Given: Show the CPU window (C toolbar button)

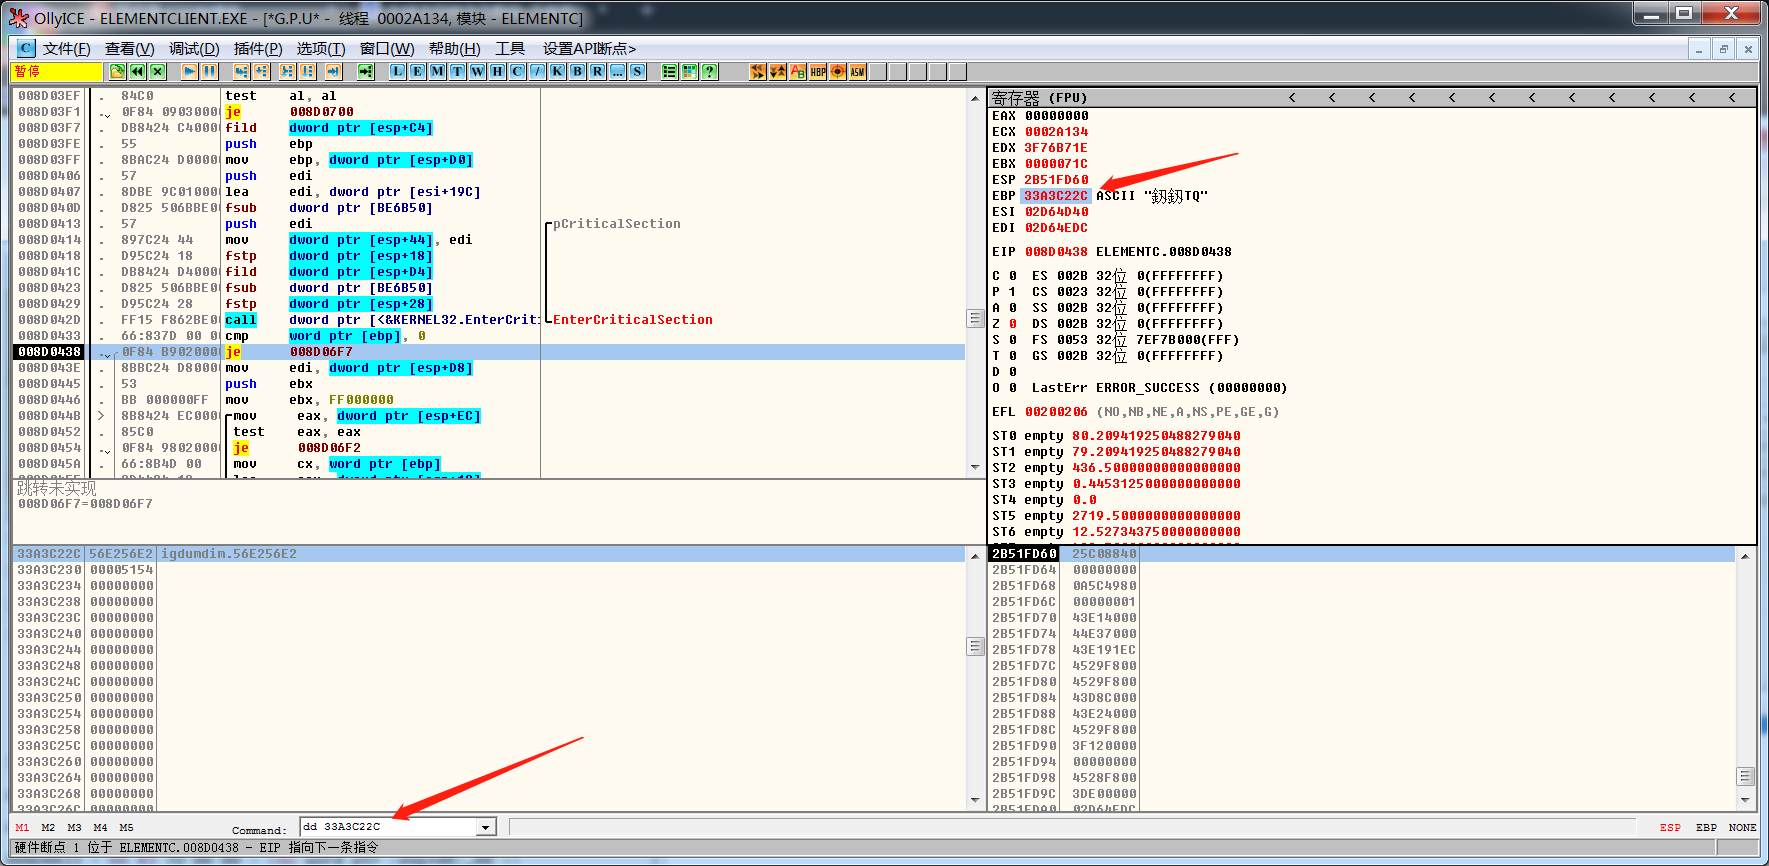Looking at the screenshot, I should tap(518, 71).
